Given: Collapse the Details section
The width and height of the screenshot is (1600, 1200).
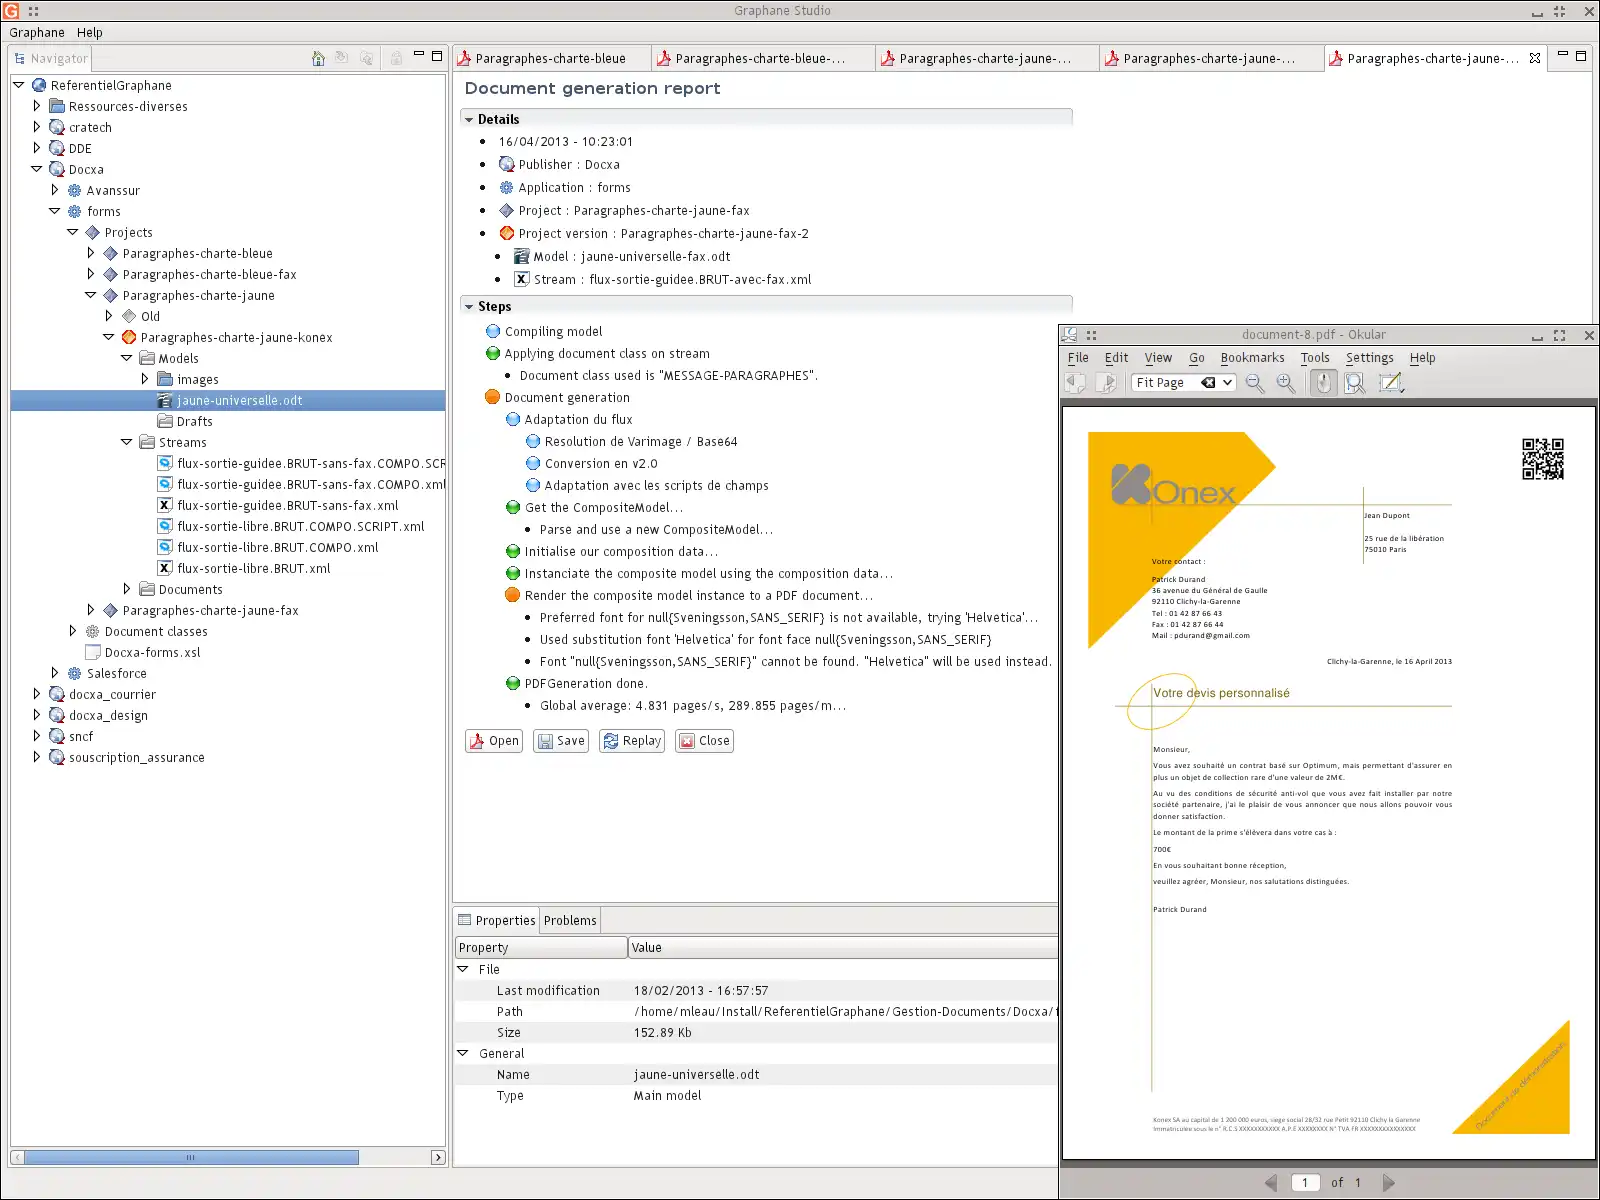Looking at the screenshot, I should 468,119.
